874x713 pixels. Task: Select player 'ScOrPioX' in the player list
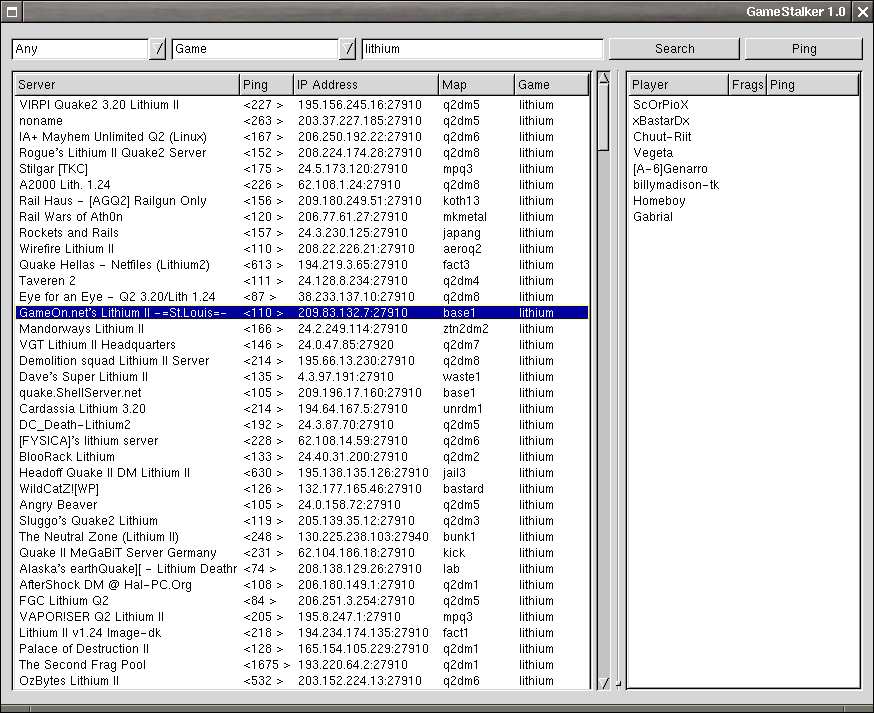[660, 105]
